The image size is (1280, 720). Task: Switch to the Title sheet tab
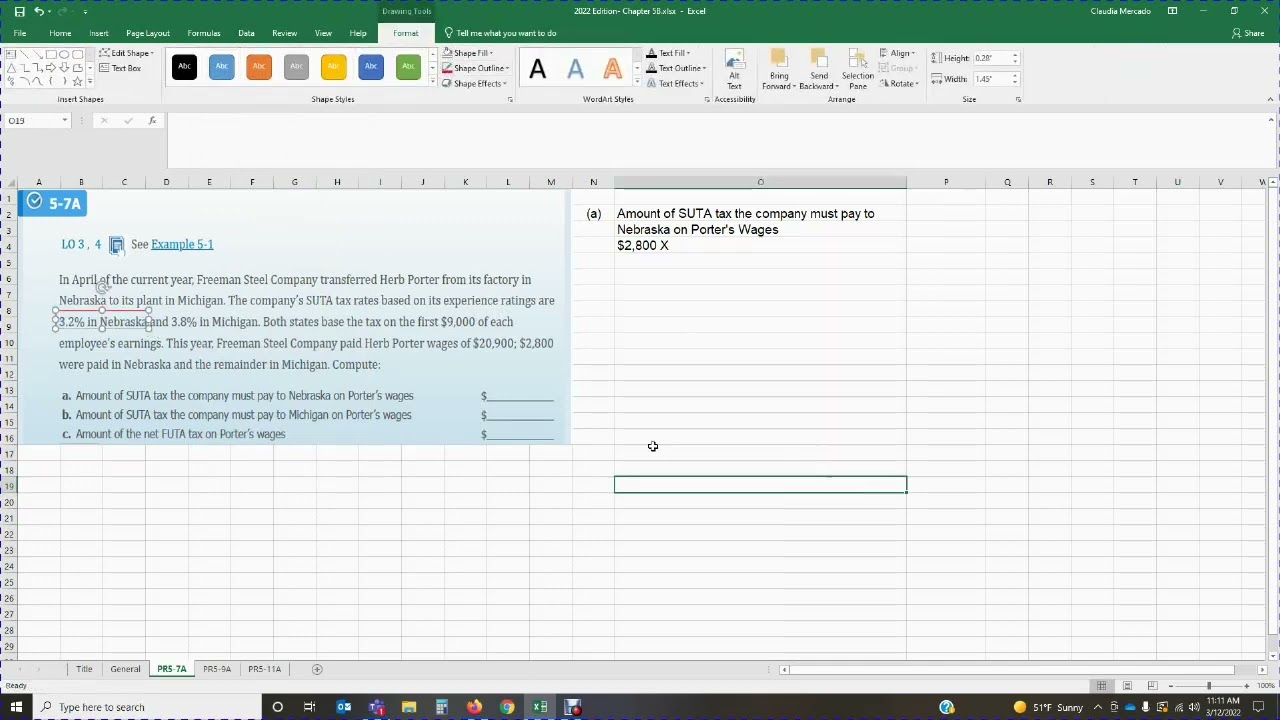click(84, 669)
